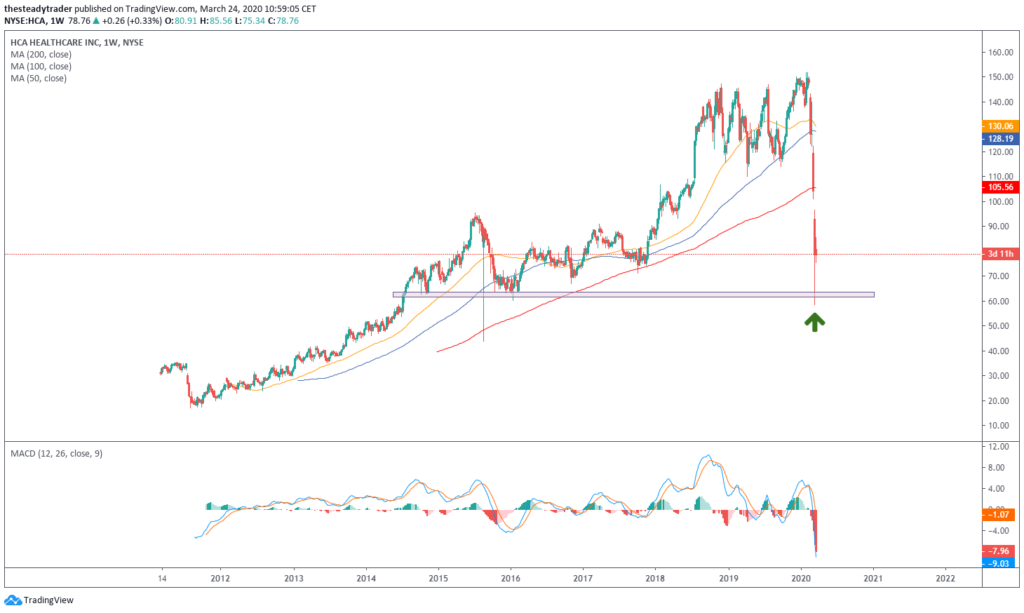Click the 2020 label on the time axis

pos(801,578)
